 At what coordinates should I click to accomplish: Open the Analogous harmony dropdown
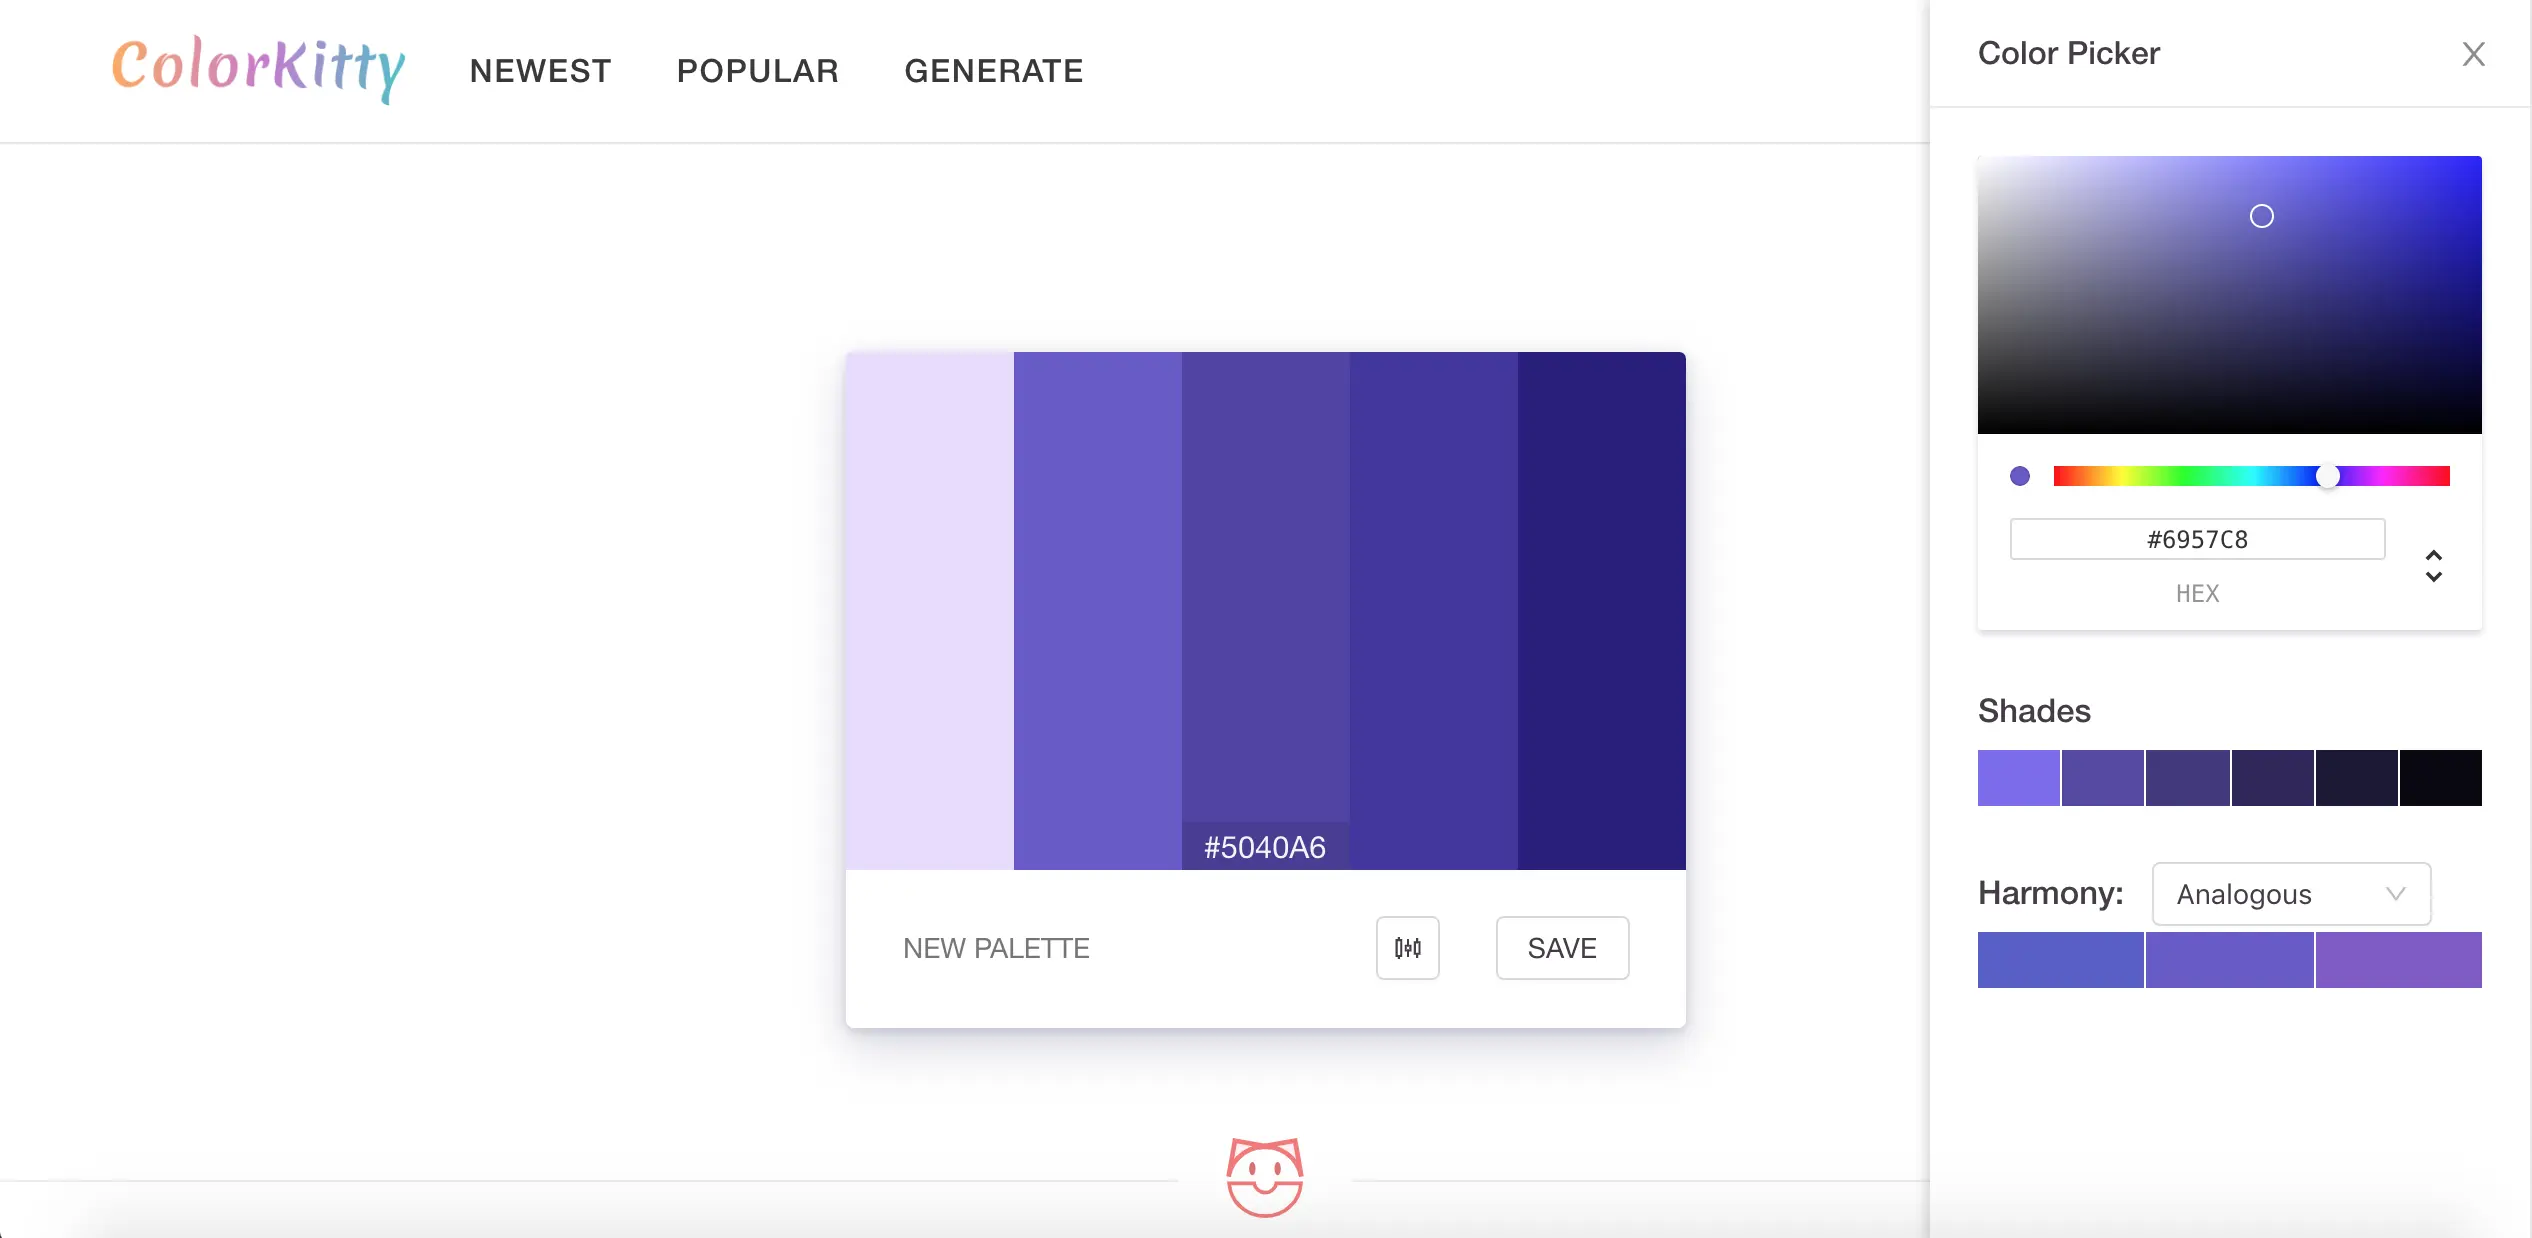tap(2290, 894)
